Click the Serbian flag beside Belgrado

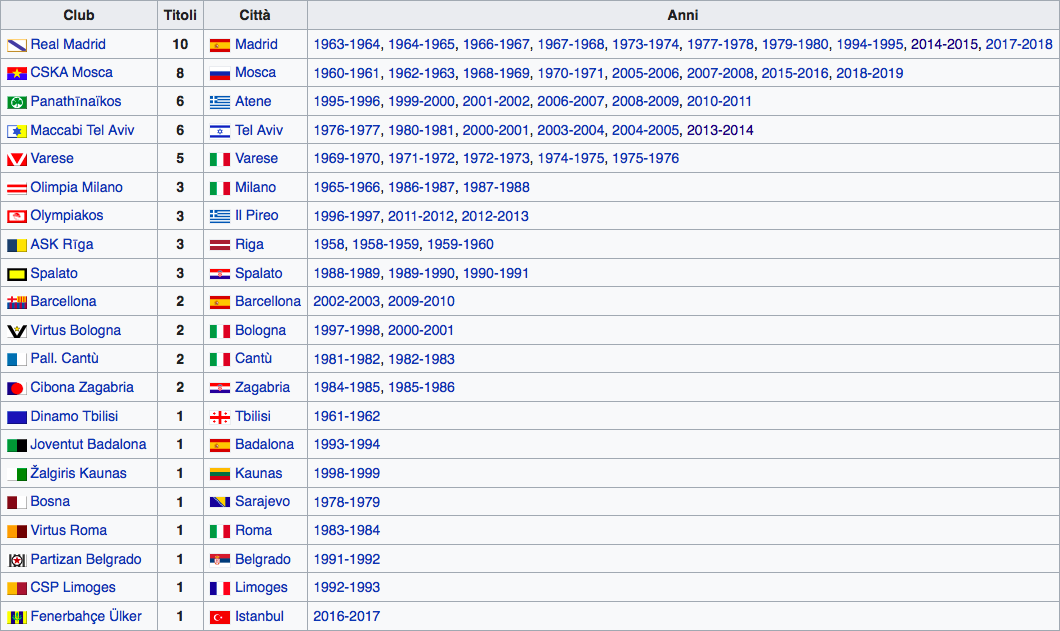(x=220, y=560)
